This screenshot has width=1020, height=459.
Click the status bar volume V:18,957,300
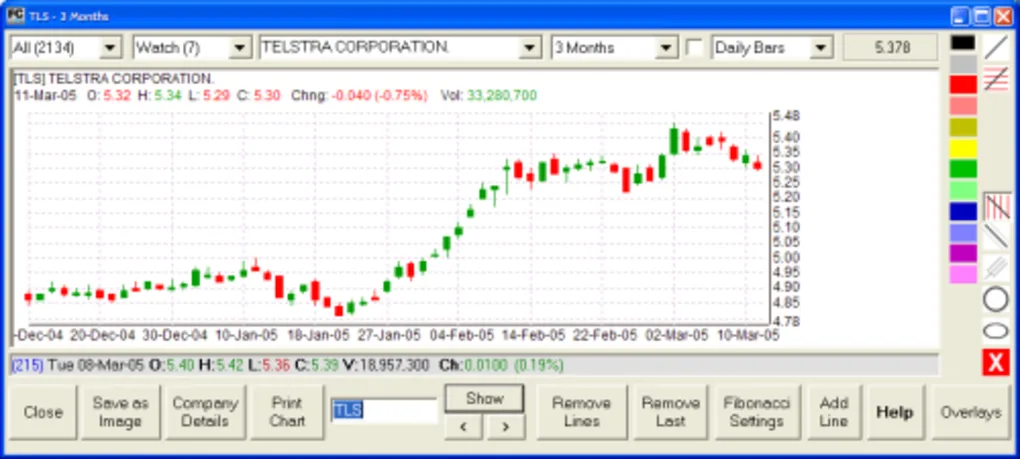(x=388, y=365)
